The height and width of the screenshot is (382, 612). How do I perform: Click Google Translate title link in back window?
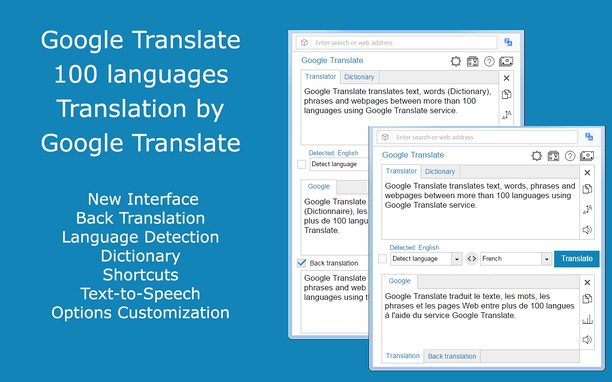(x=332, y=60)
